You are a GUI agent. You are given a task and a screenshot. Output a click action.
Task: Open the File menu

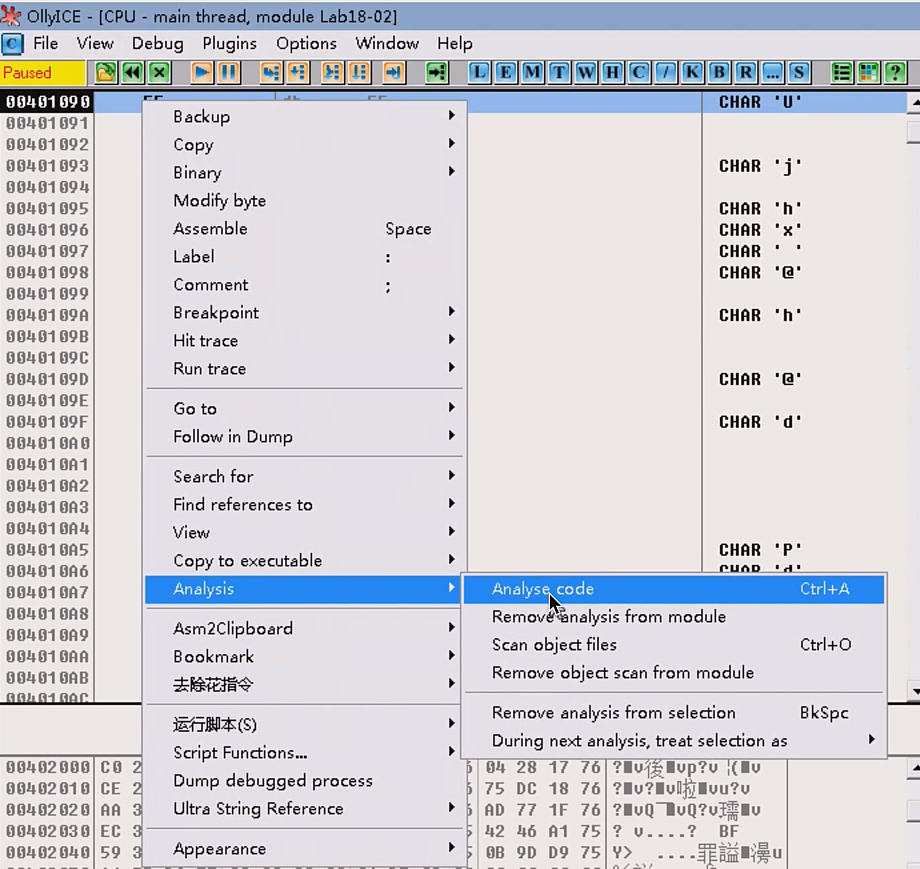(x=45, y=43)
